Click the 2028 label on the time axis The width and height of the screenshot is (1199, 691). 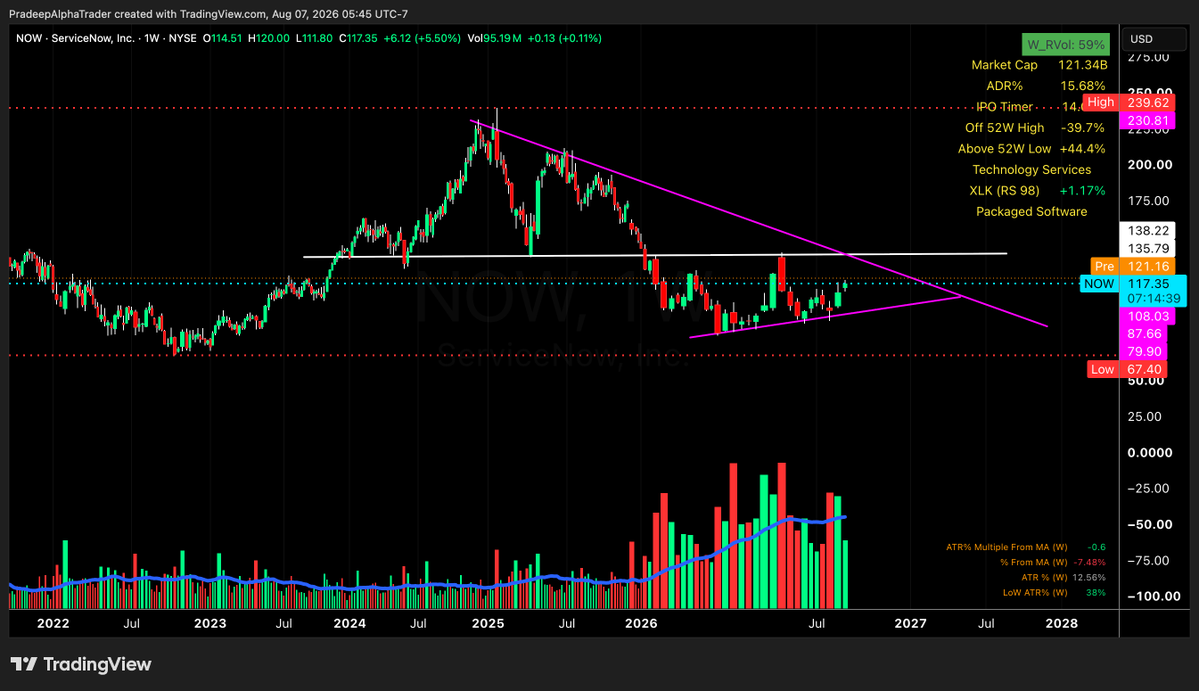pyautogui.click(x=1062, y=624)
